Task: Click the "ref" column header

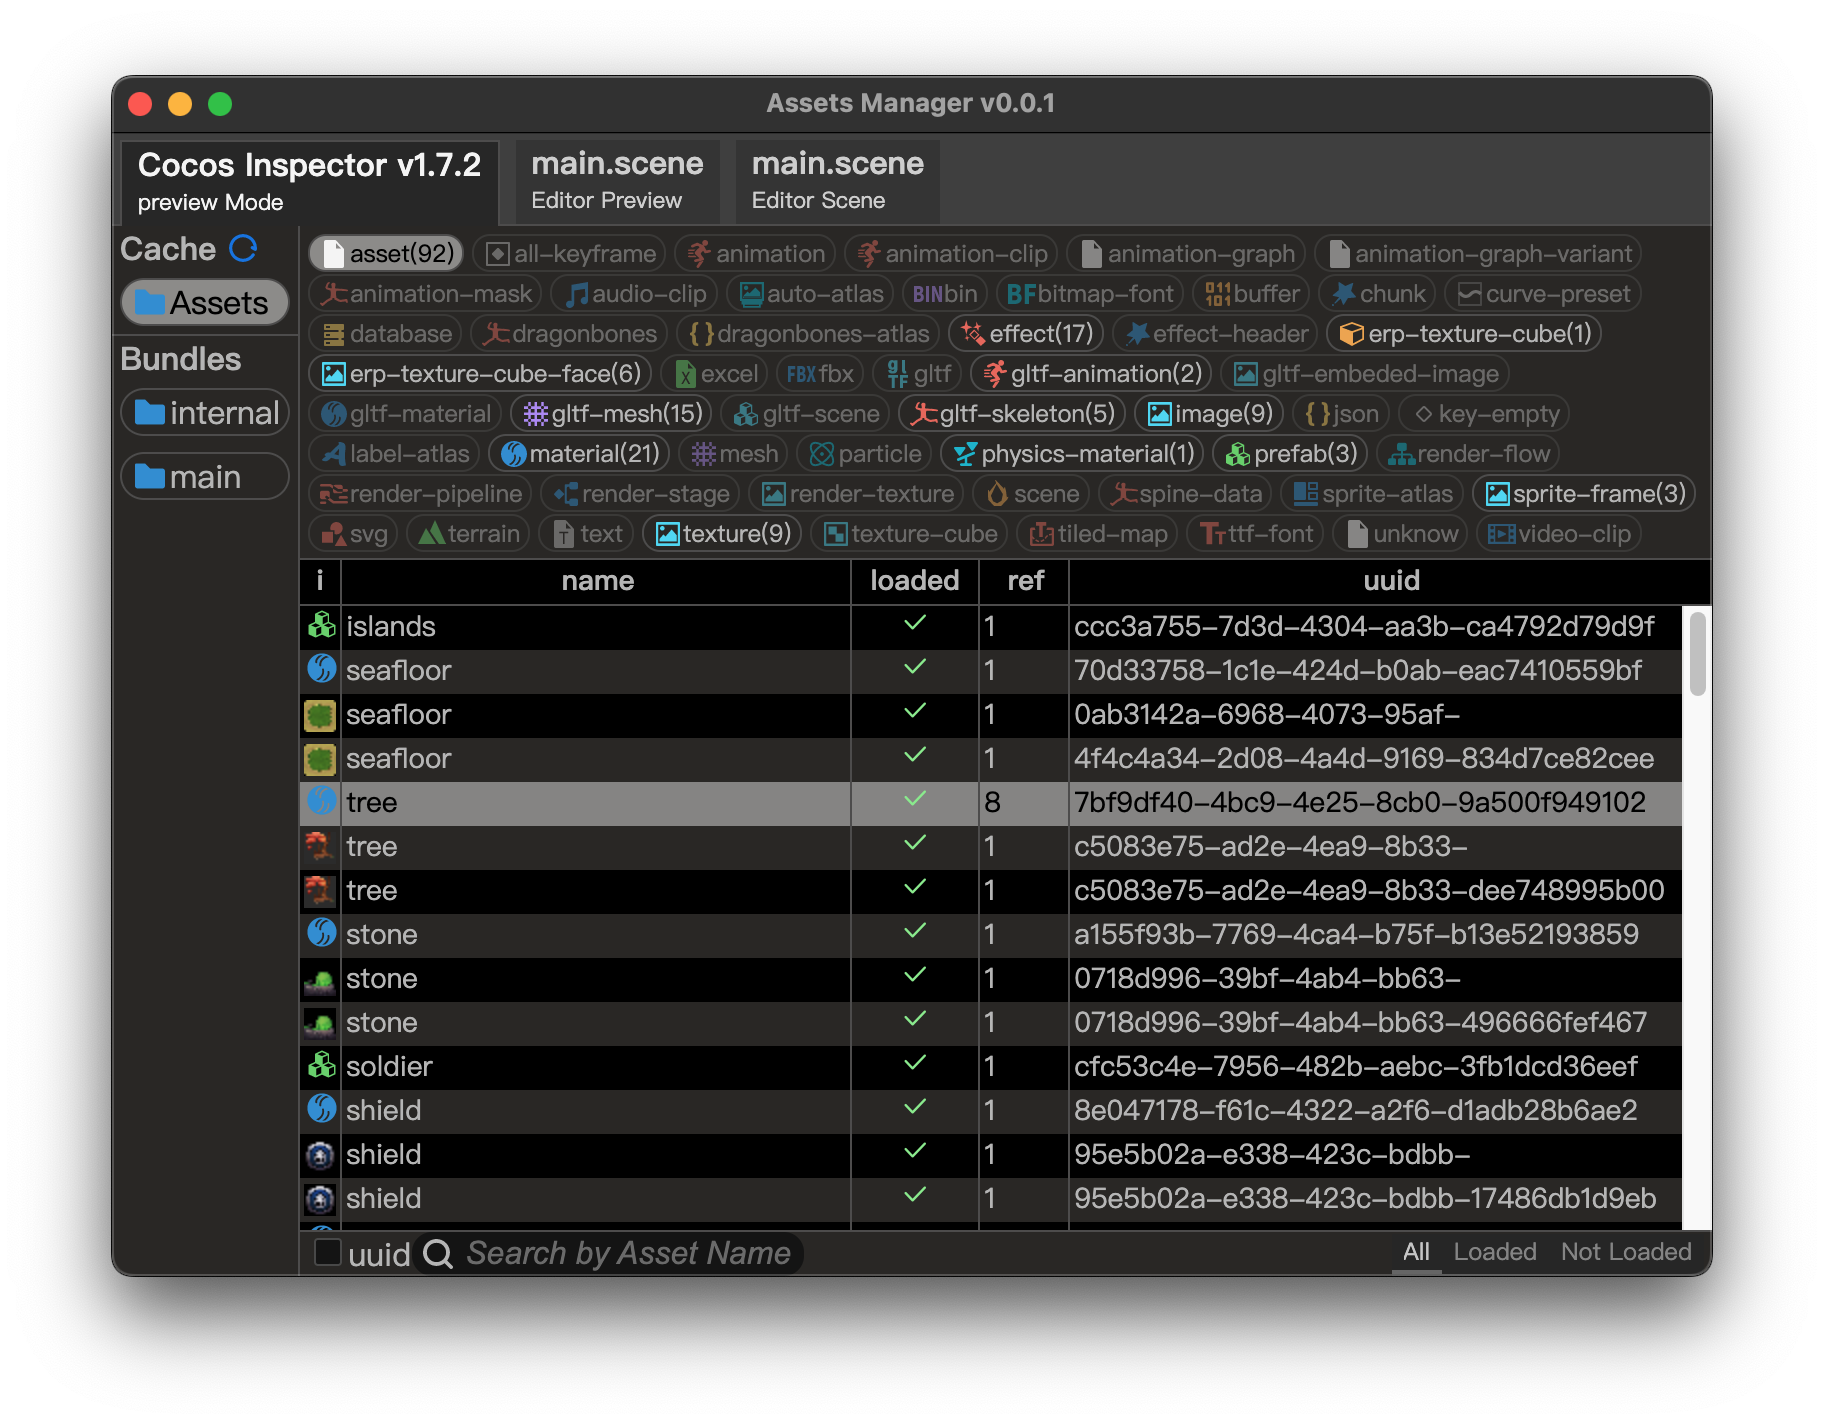Action: [x=1025, y=581]
